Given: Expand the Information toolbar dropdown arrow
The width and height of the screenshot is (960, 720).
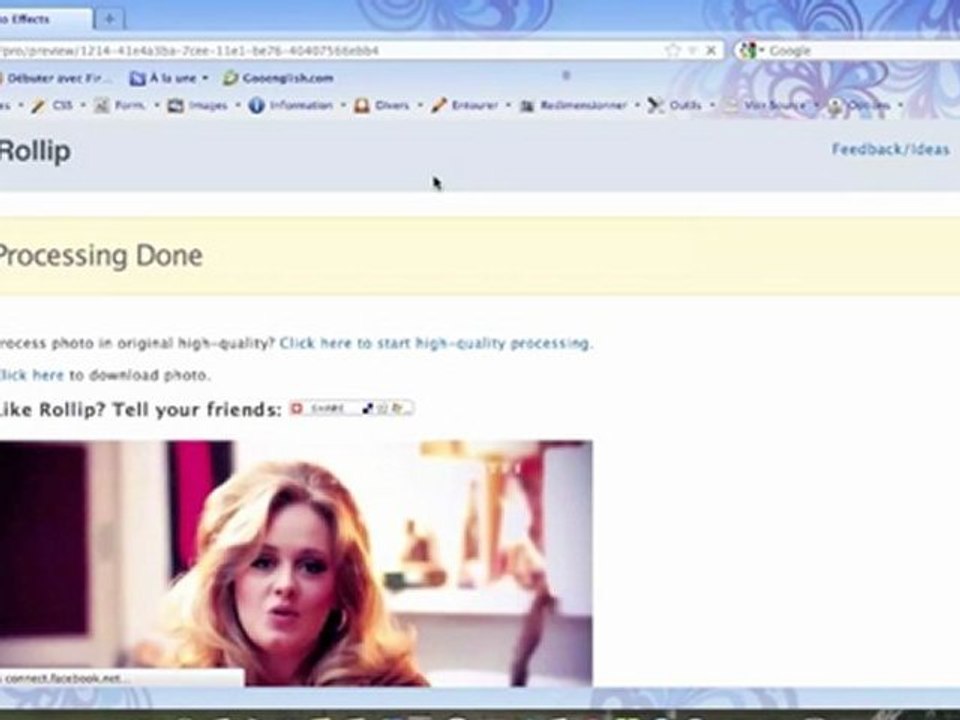Looking at the screenshot, I should click(343, 105).
